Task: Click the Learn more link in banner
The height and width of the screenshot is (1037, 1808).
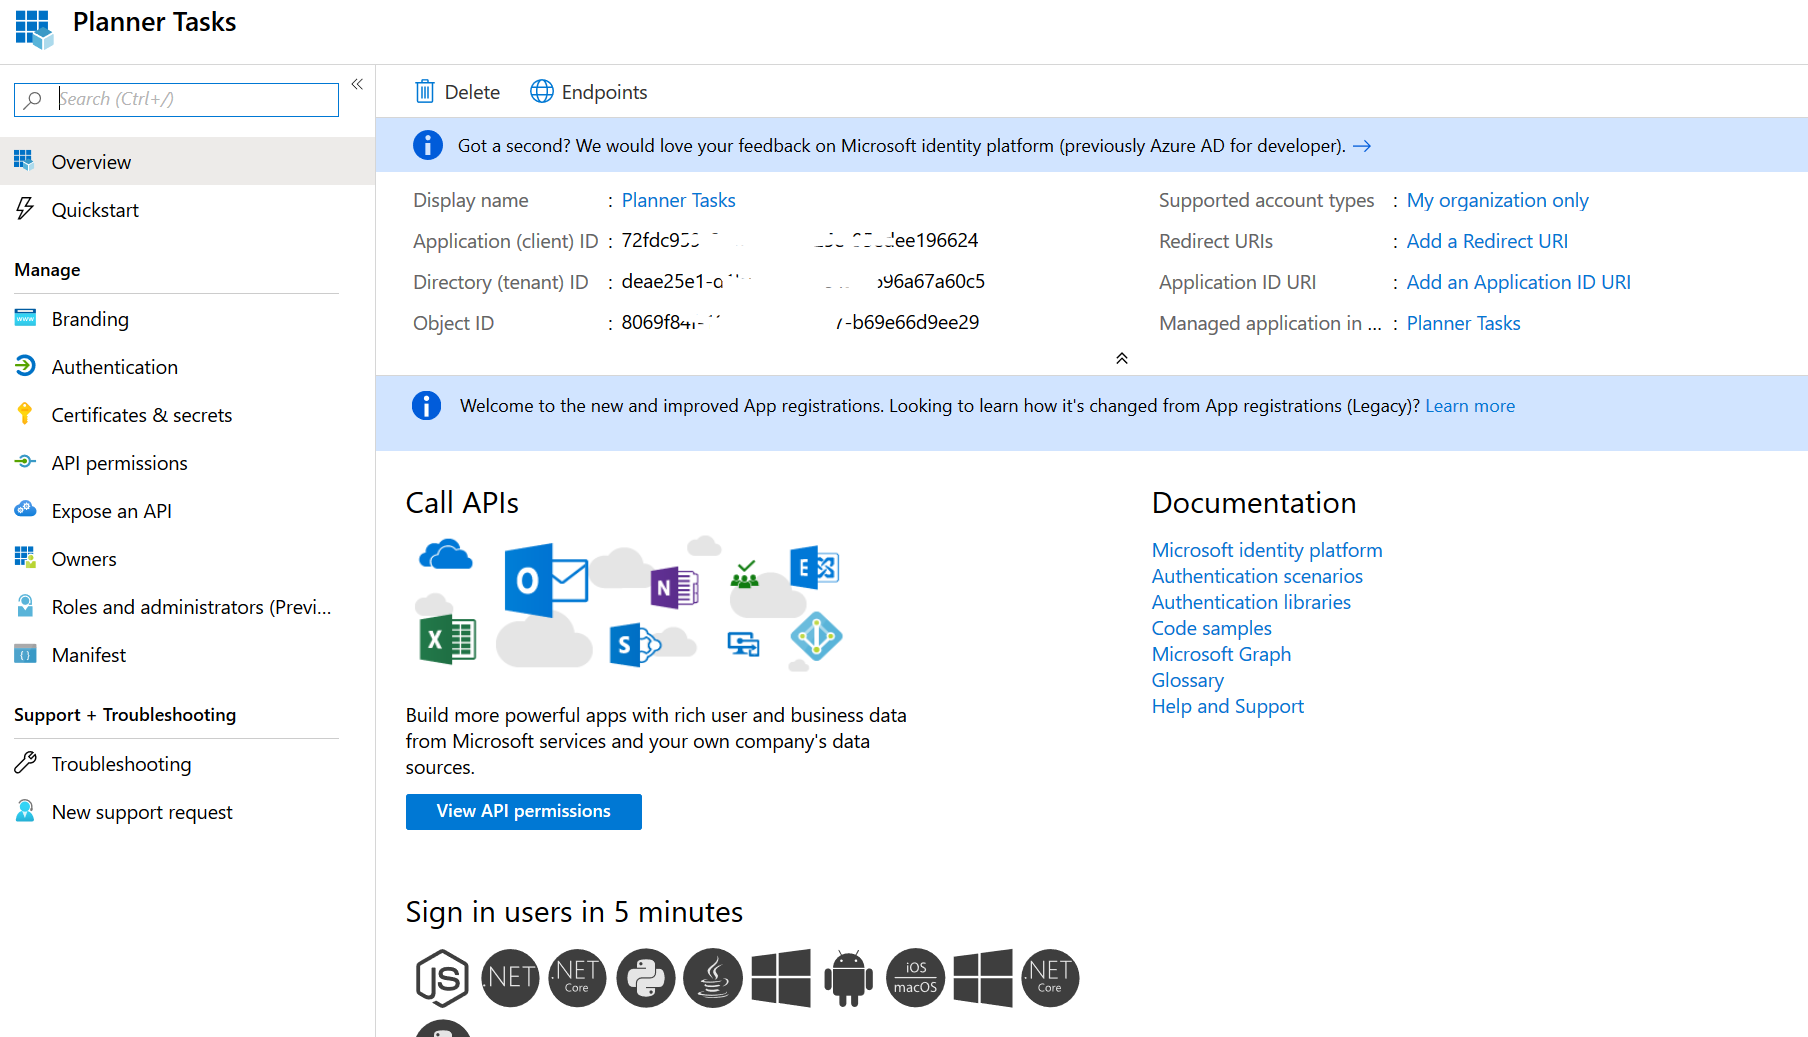Action: click(1469, 406)
